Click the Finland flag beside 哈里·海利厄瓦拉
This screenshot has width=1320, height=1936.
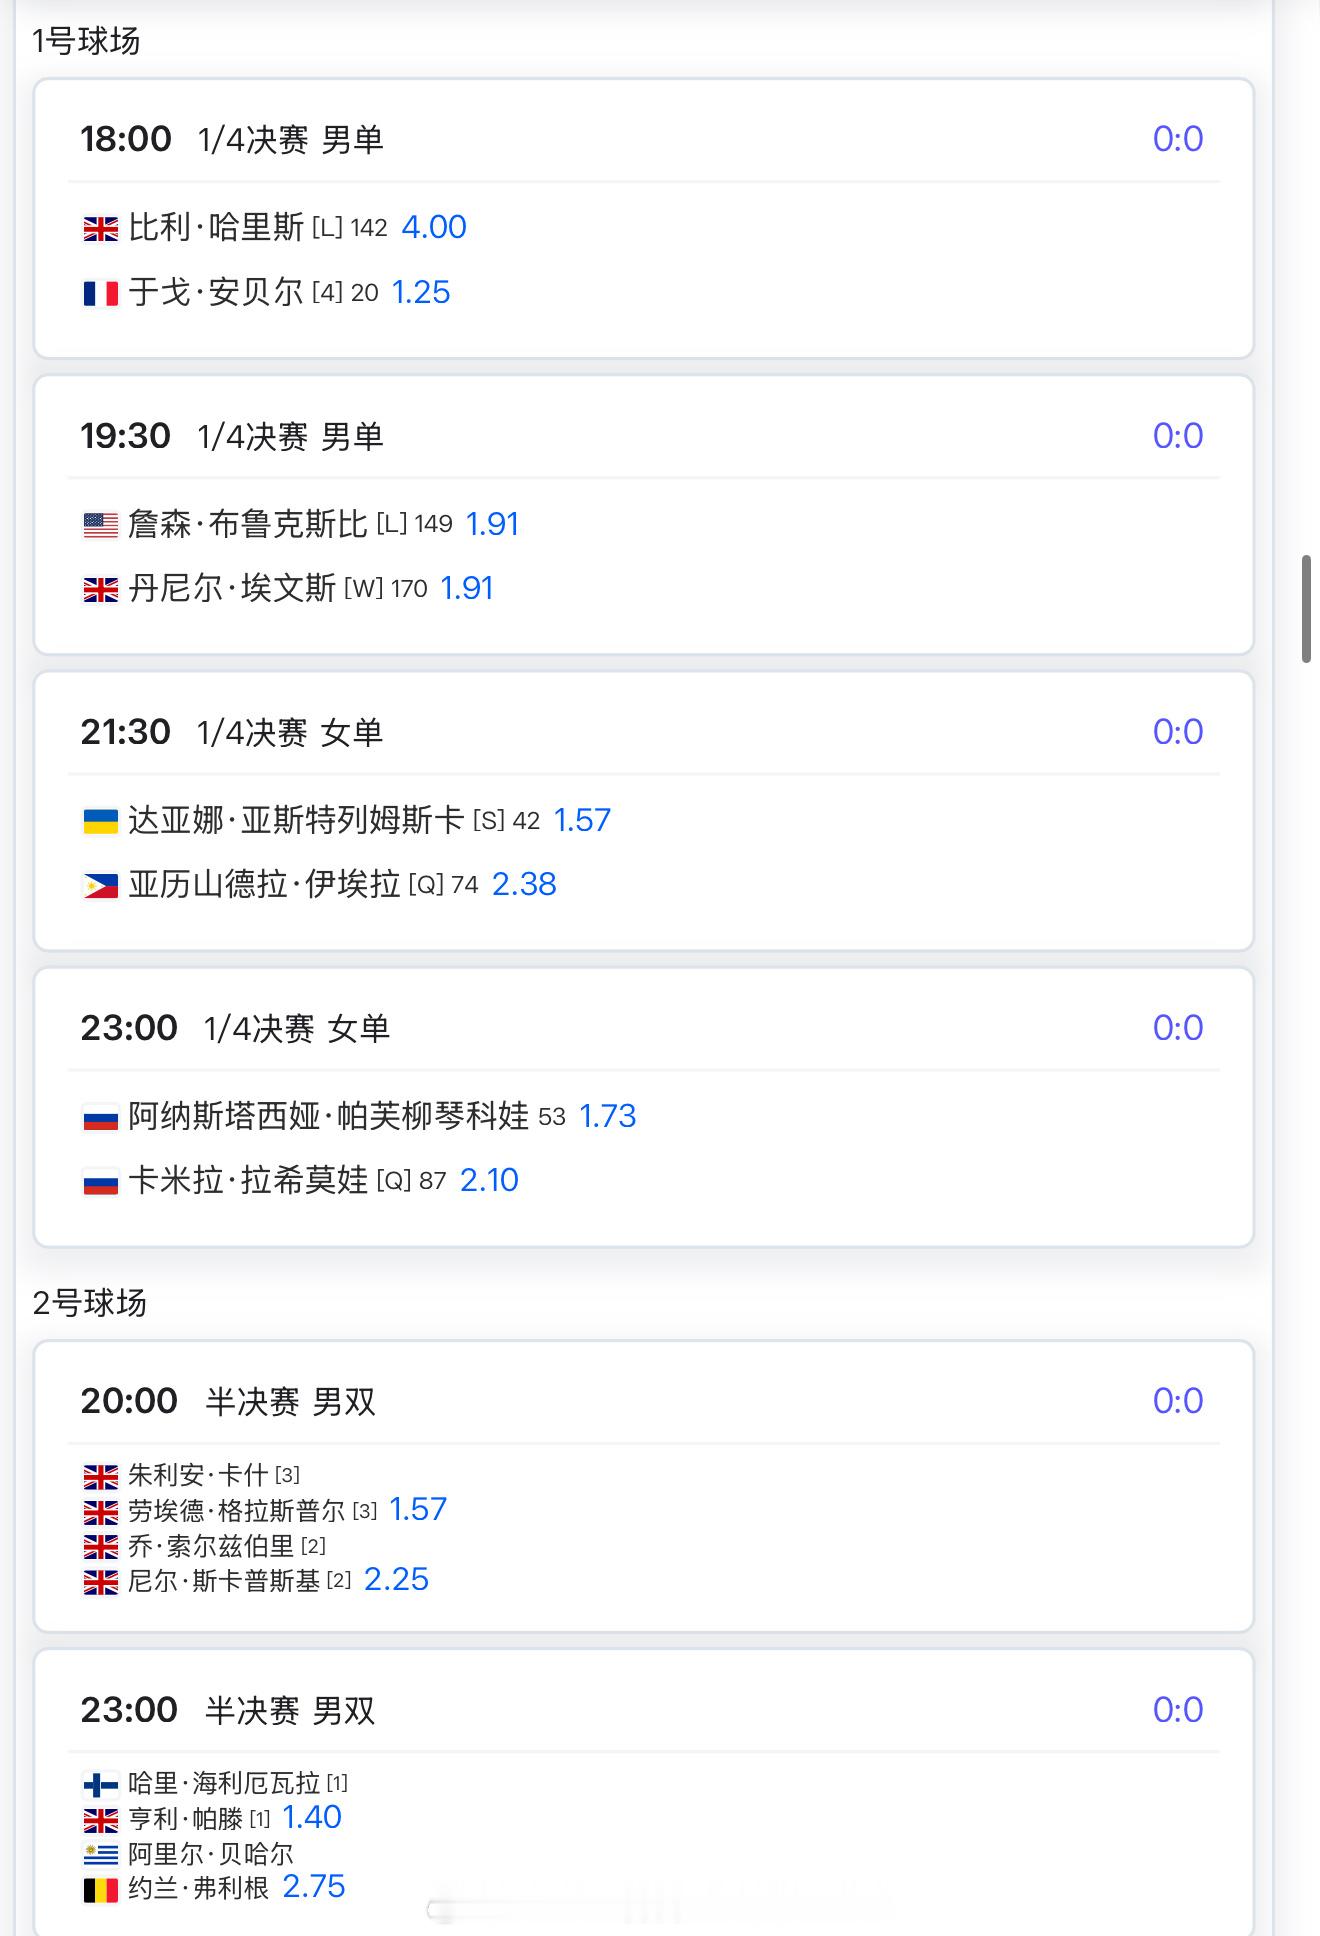click(100, 1784)
